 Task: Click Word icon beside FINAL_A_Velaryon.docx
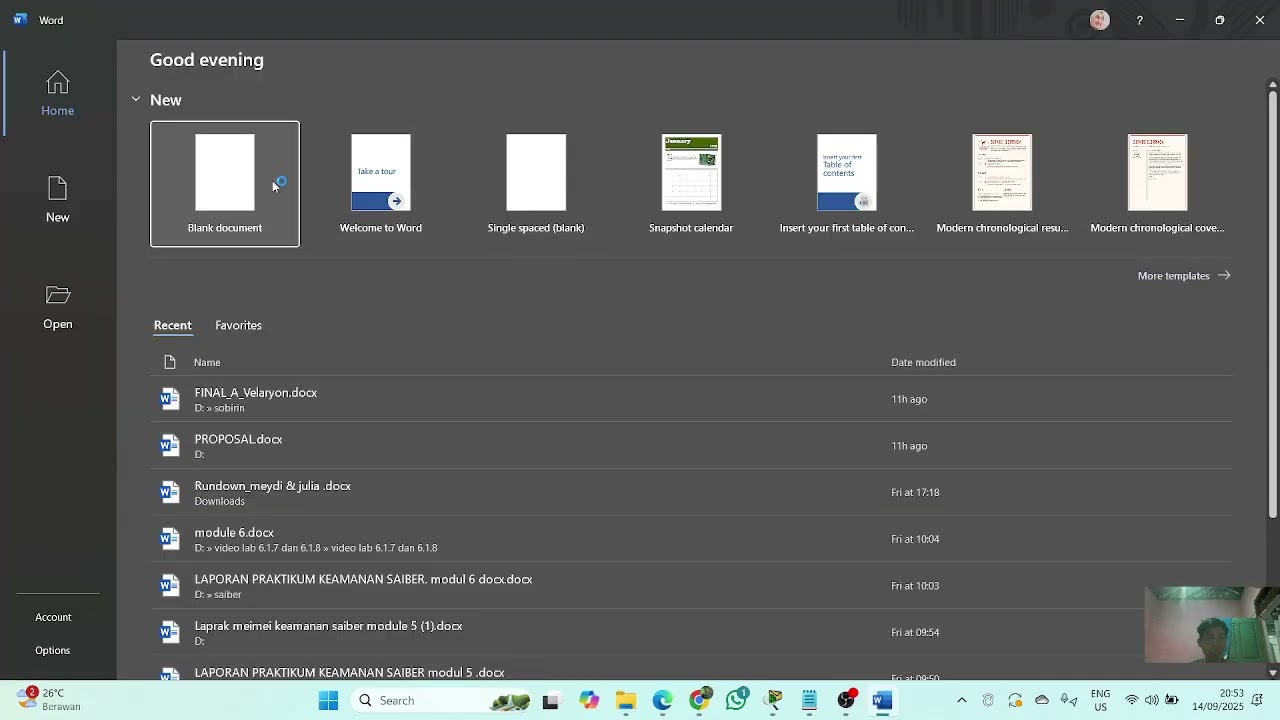(x=170, y=399)
